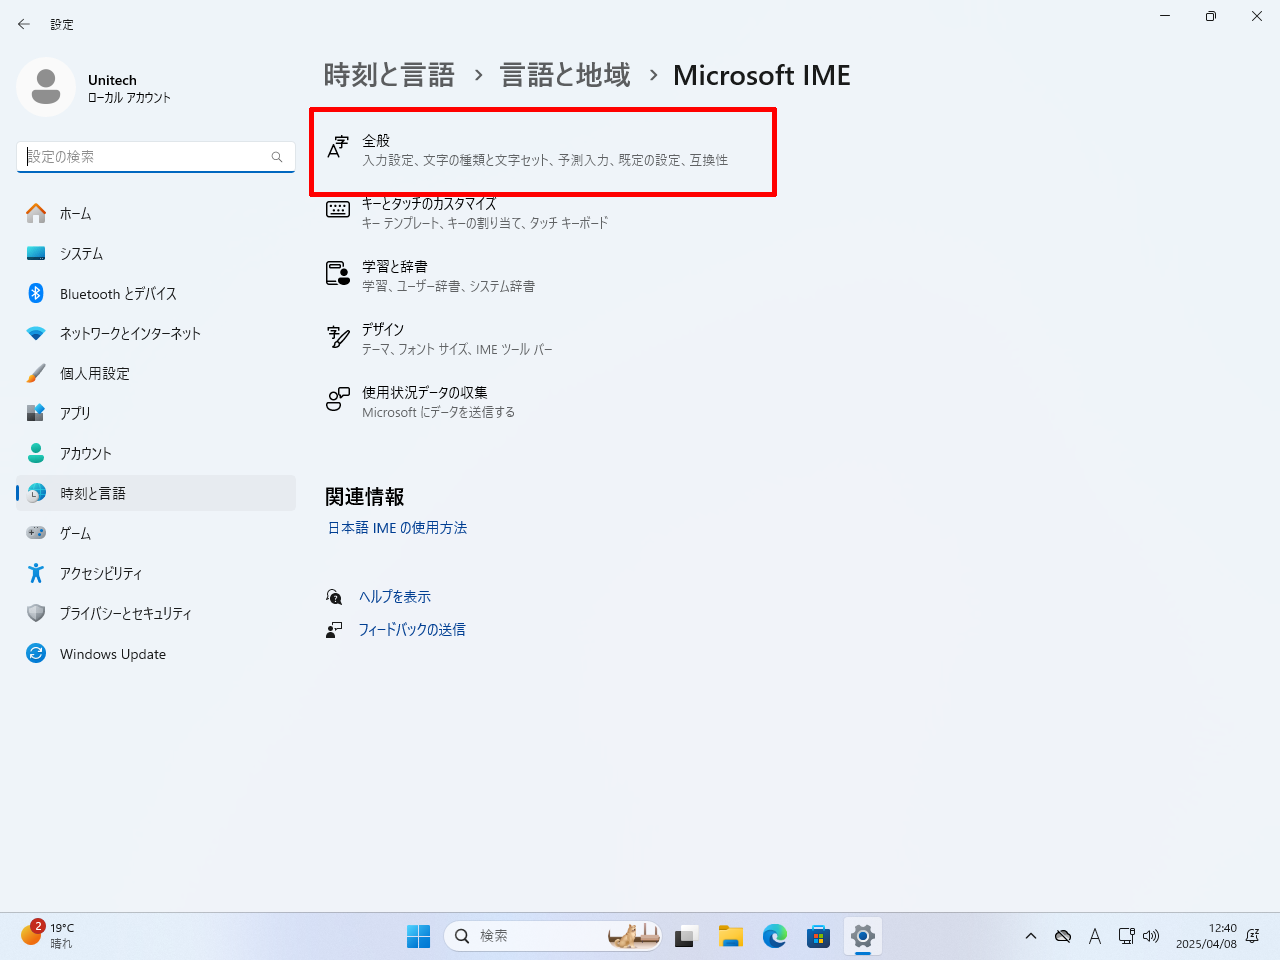Image resolution: width=1280 pixels, height=960 pixels.
Task: Click the back arrow in Settings title bar
Action: click(24, 24)
